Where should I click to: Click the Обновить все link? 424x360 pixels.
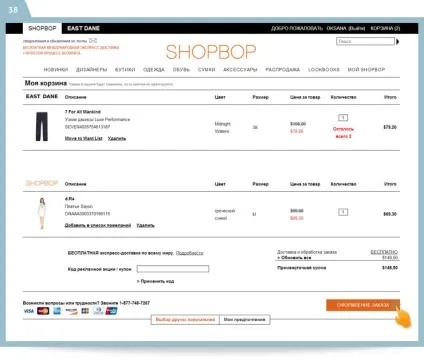click(294, 258)
